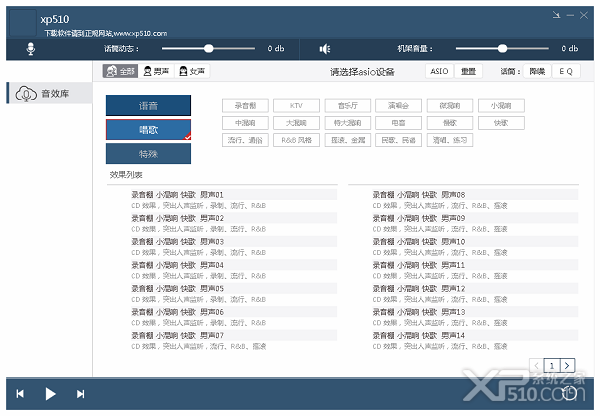The height and width of the screenshot is (416, 600).
Task: Skip to next effect track
Action: click(80, 394)
